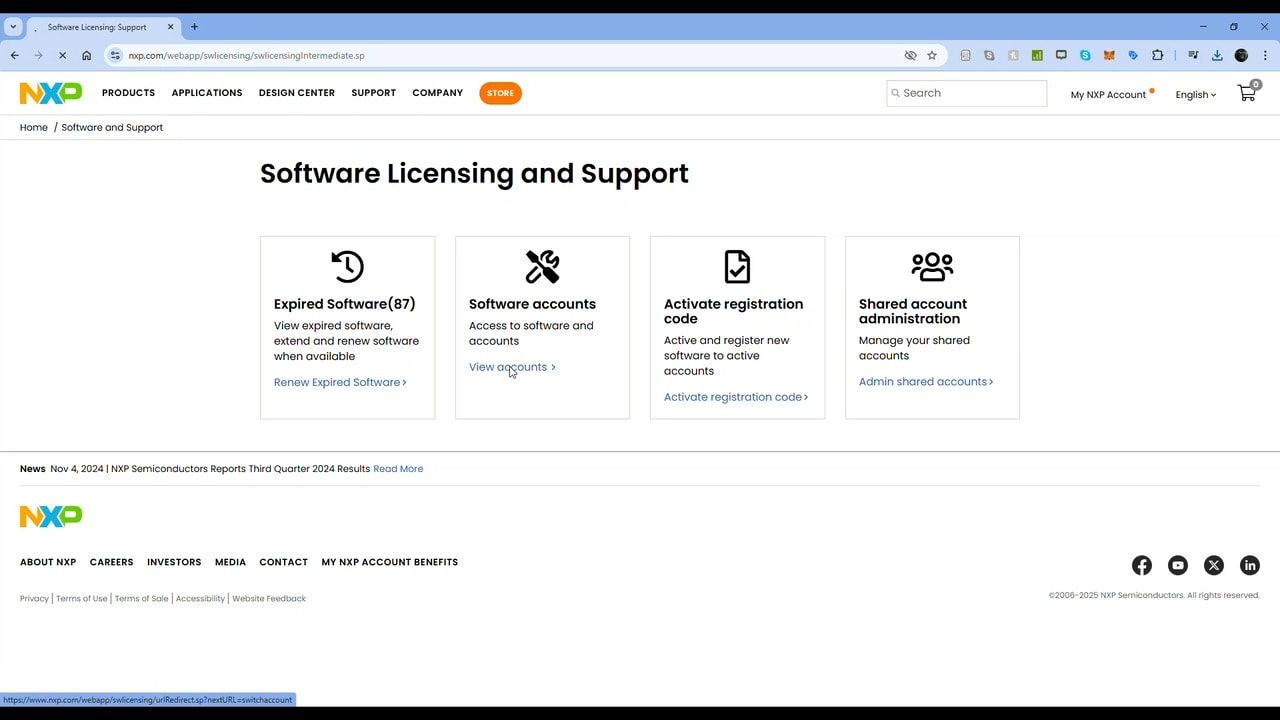This screenshot has height=720, width=1280.
Task: Click the Shared account people icon
Action: point(932,267)
